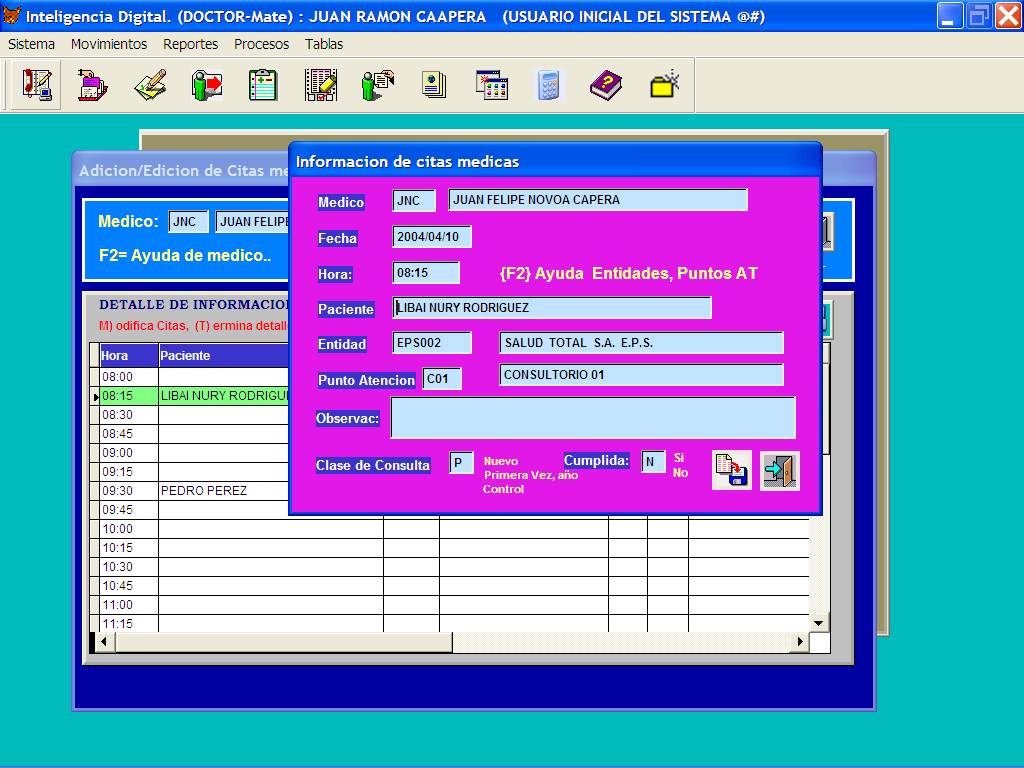
Task: Open the Tablas menu
Action: 324,44
